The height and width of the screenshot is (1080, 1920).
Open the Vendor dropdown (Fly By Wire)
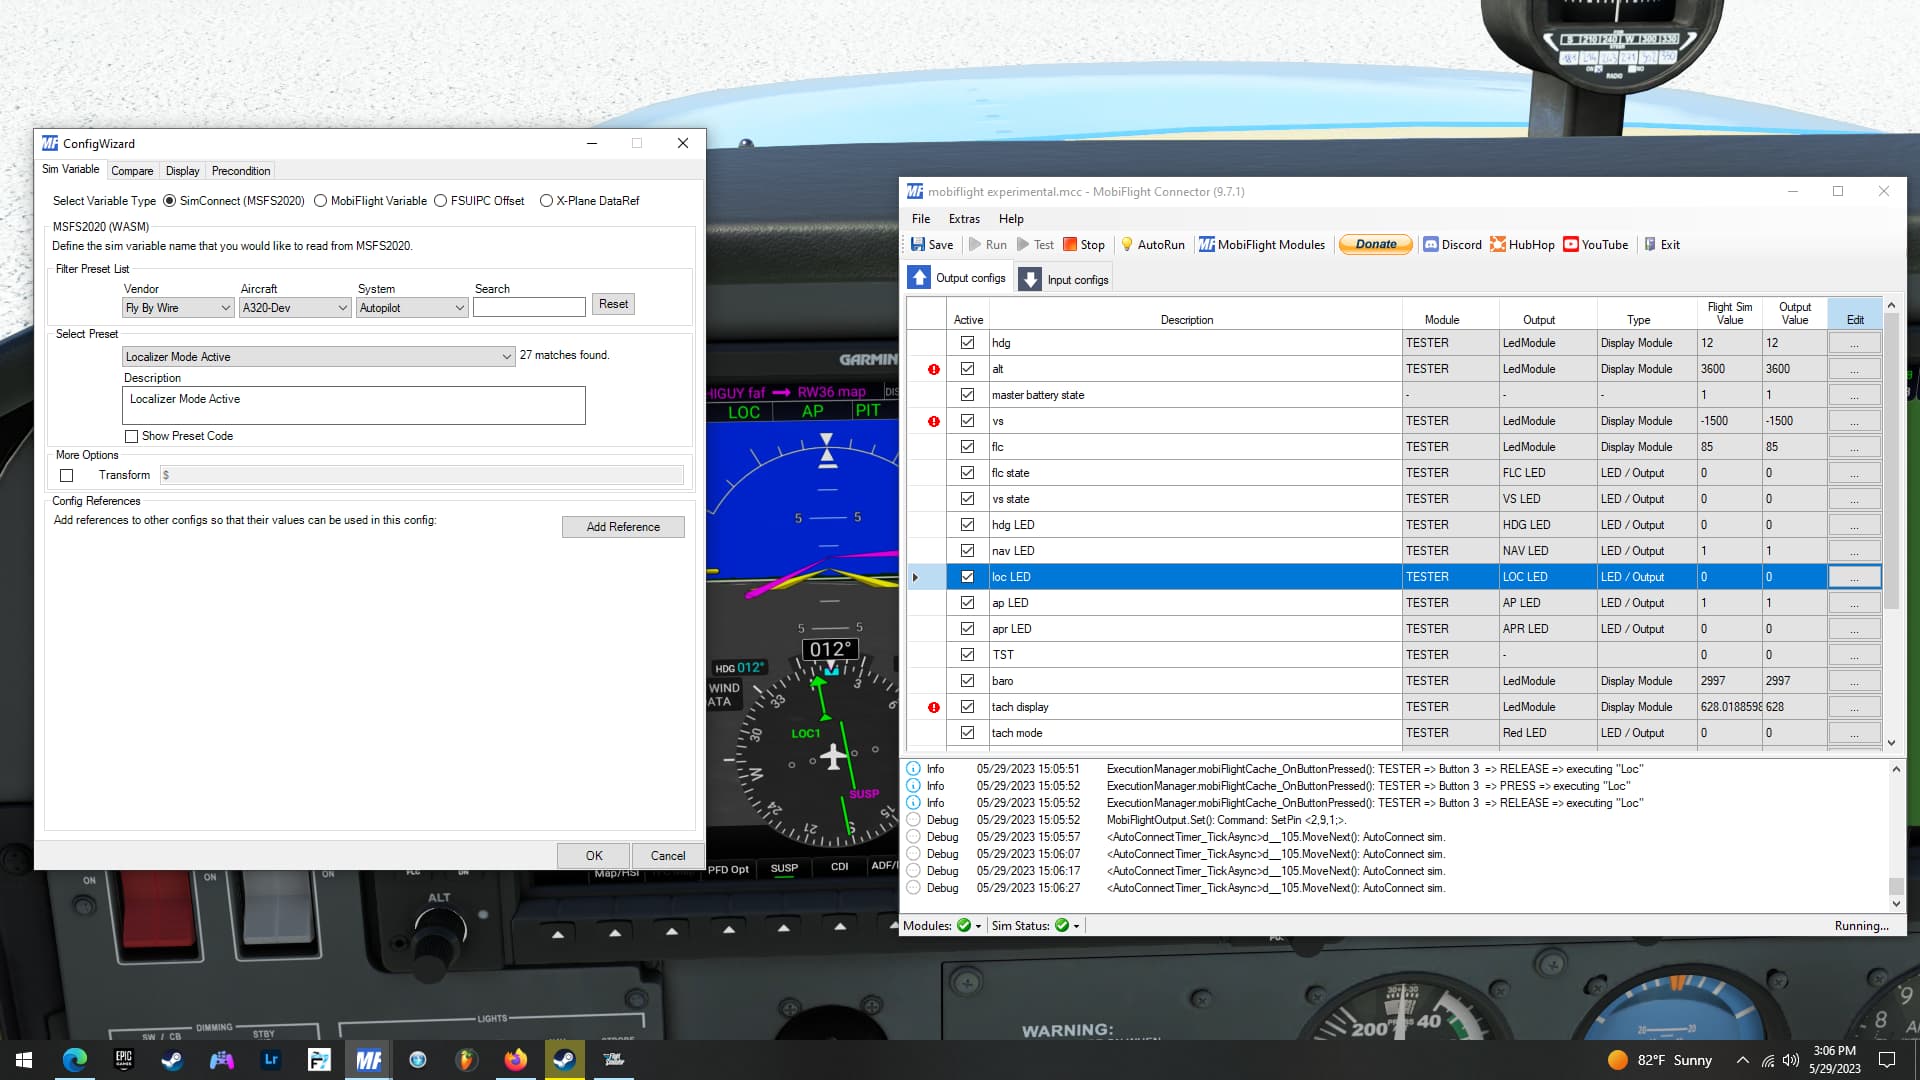tap(178, 308)
